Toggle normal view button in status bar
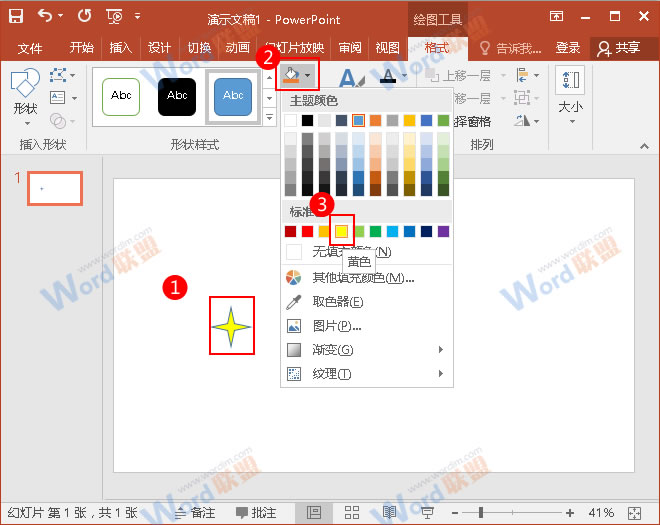Viewport: 660px width, 525px height. 314,512
